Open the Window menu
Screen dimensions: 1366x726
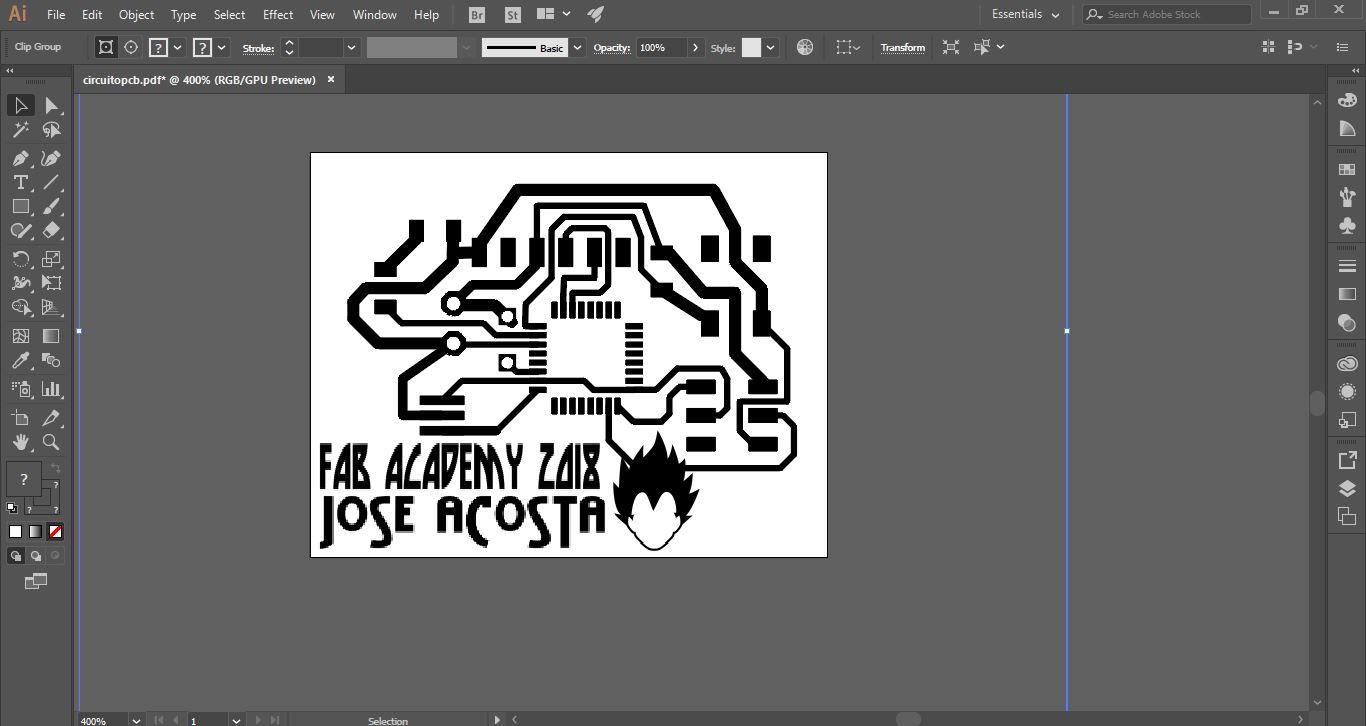click(375, 15)
